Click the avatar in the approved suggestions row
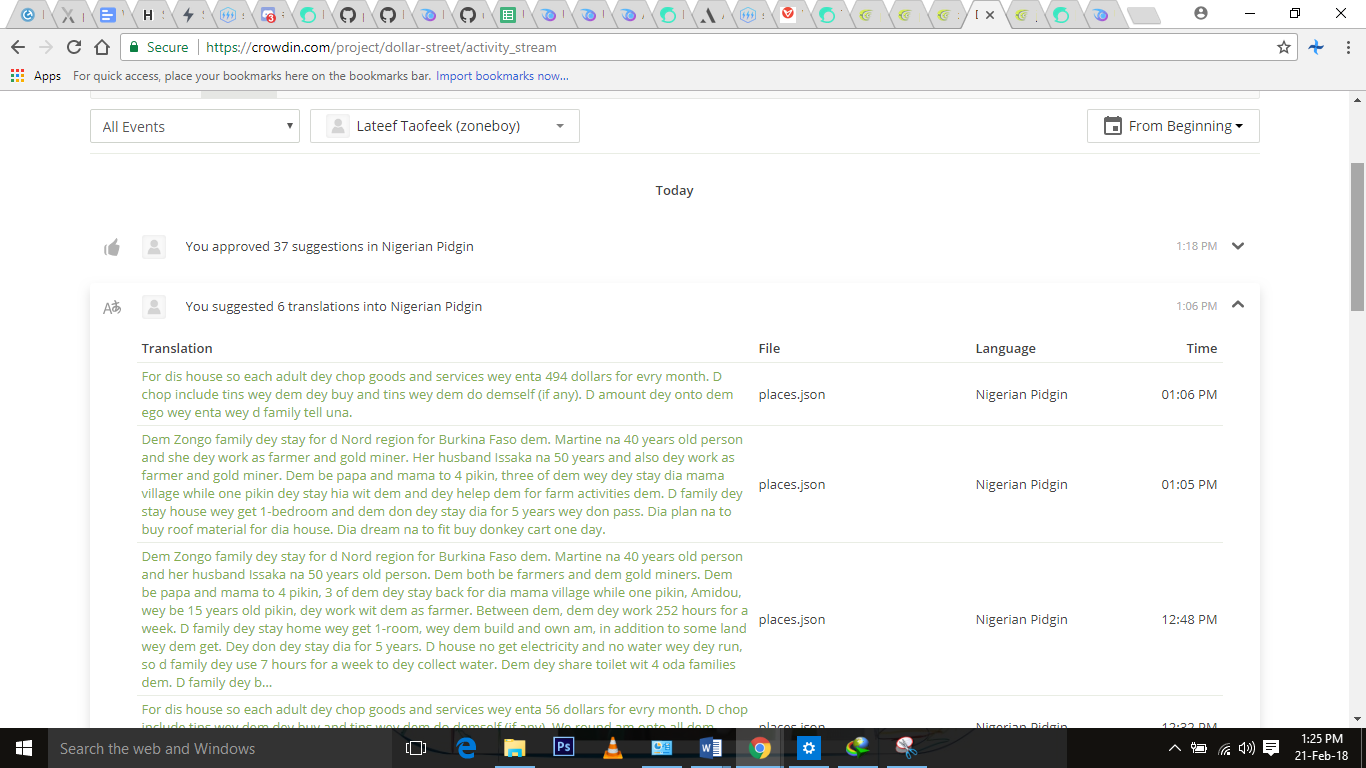The height and width of the screenshot is (768, 1366). (x=153, y=247)
